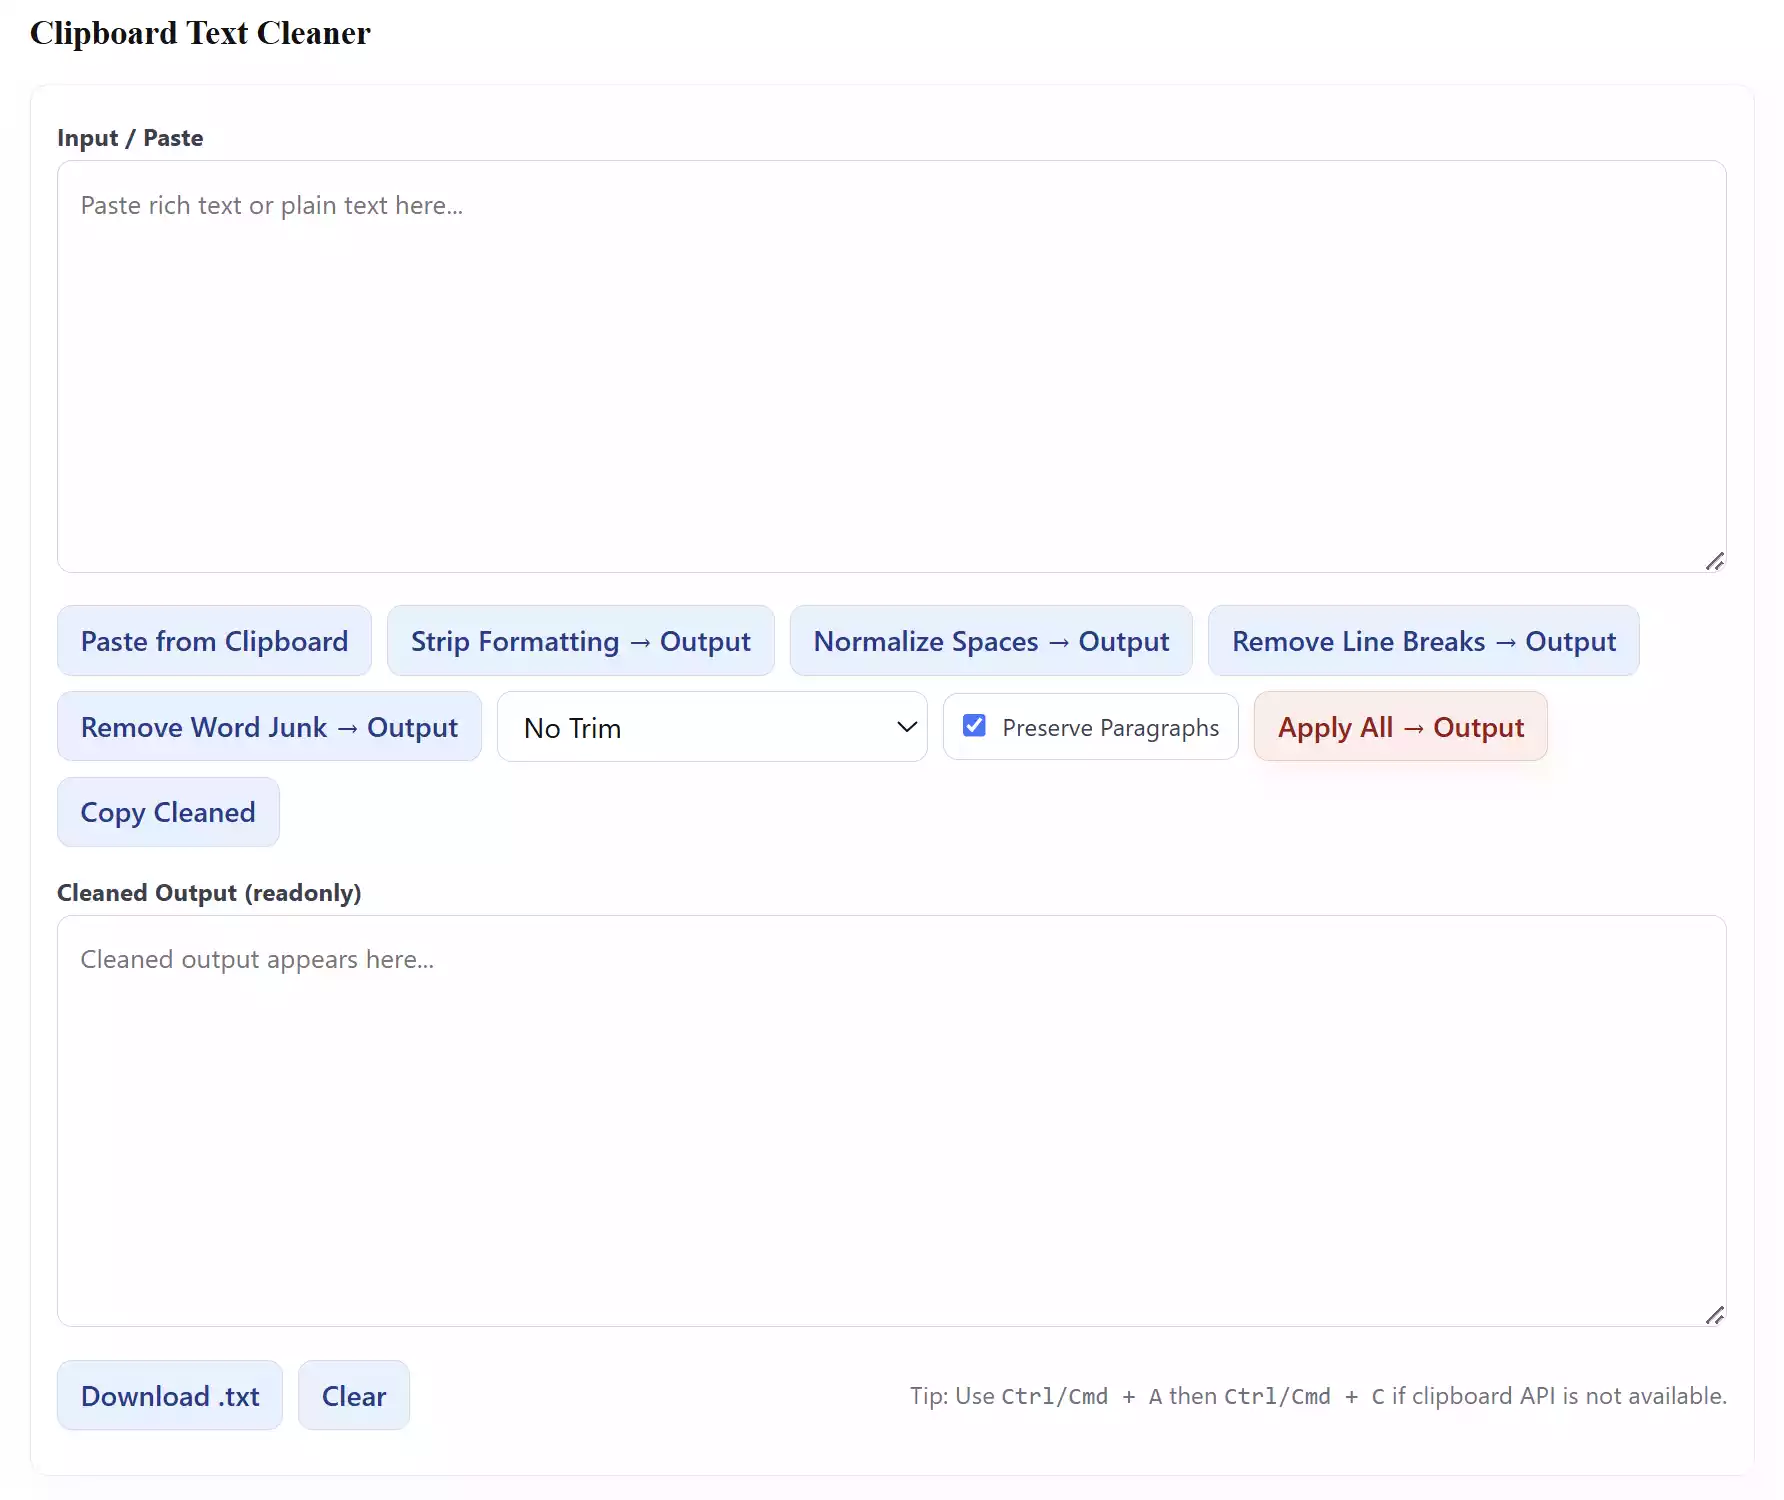Download the cleaned text as .txt
The image size is (1784, 1500).
(x=169, y=1396)
